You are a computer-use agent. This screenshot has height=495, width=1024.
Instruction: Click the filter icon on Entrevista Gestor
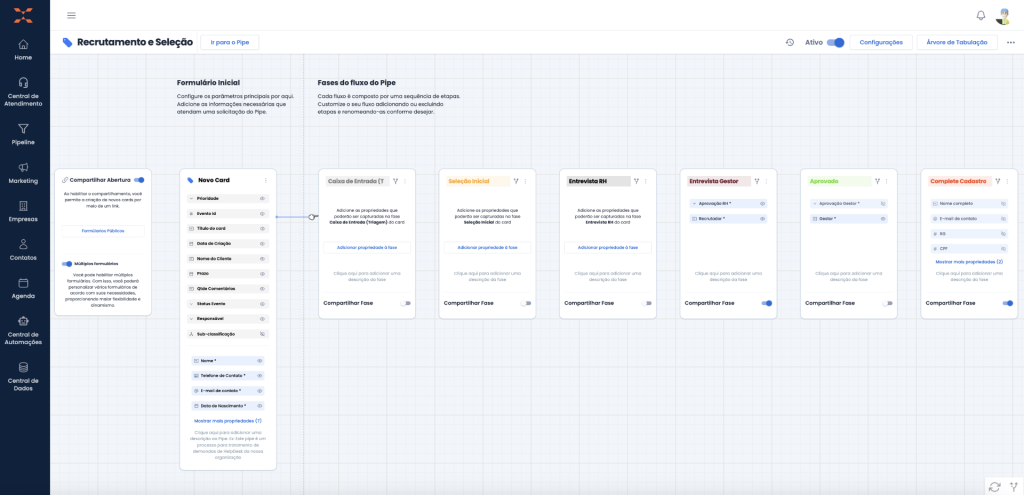tap(757, 181)
